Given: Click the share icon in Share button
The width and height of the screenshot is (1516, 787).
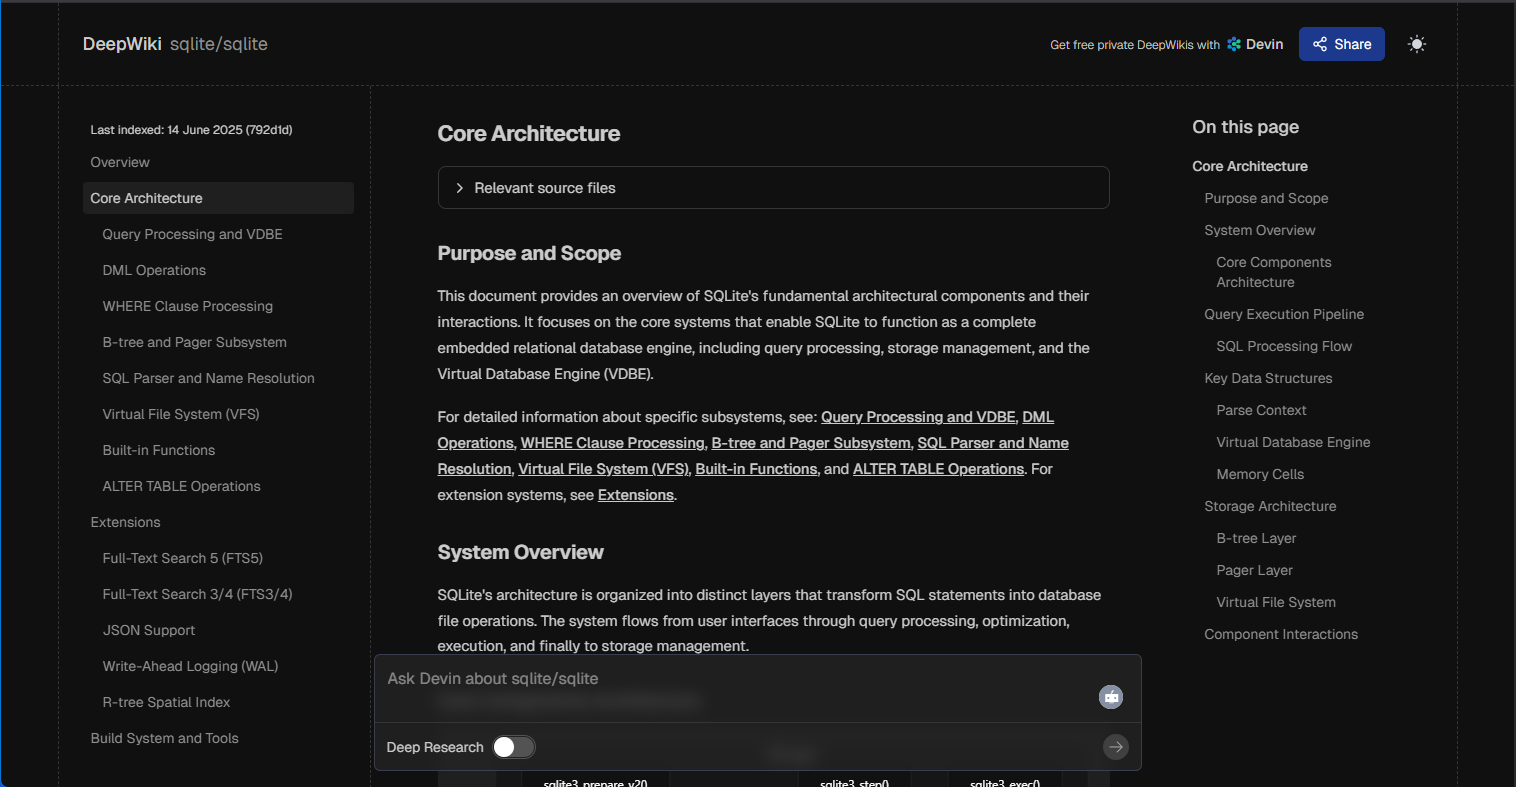Looking at the screenshot, I should coord(1320,44).
